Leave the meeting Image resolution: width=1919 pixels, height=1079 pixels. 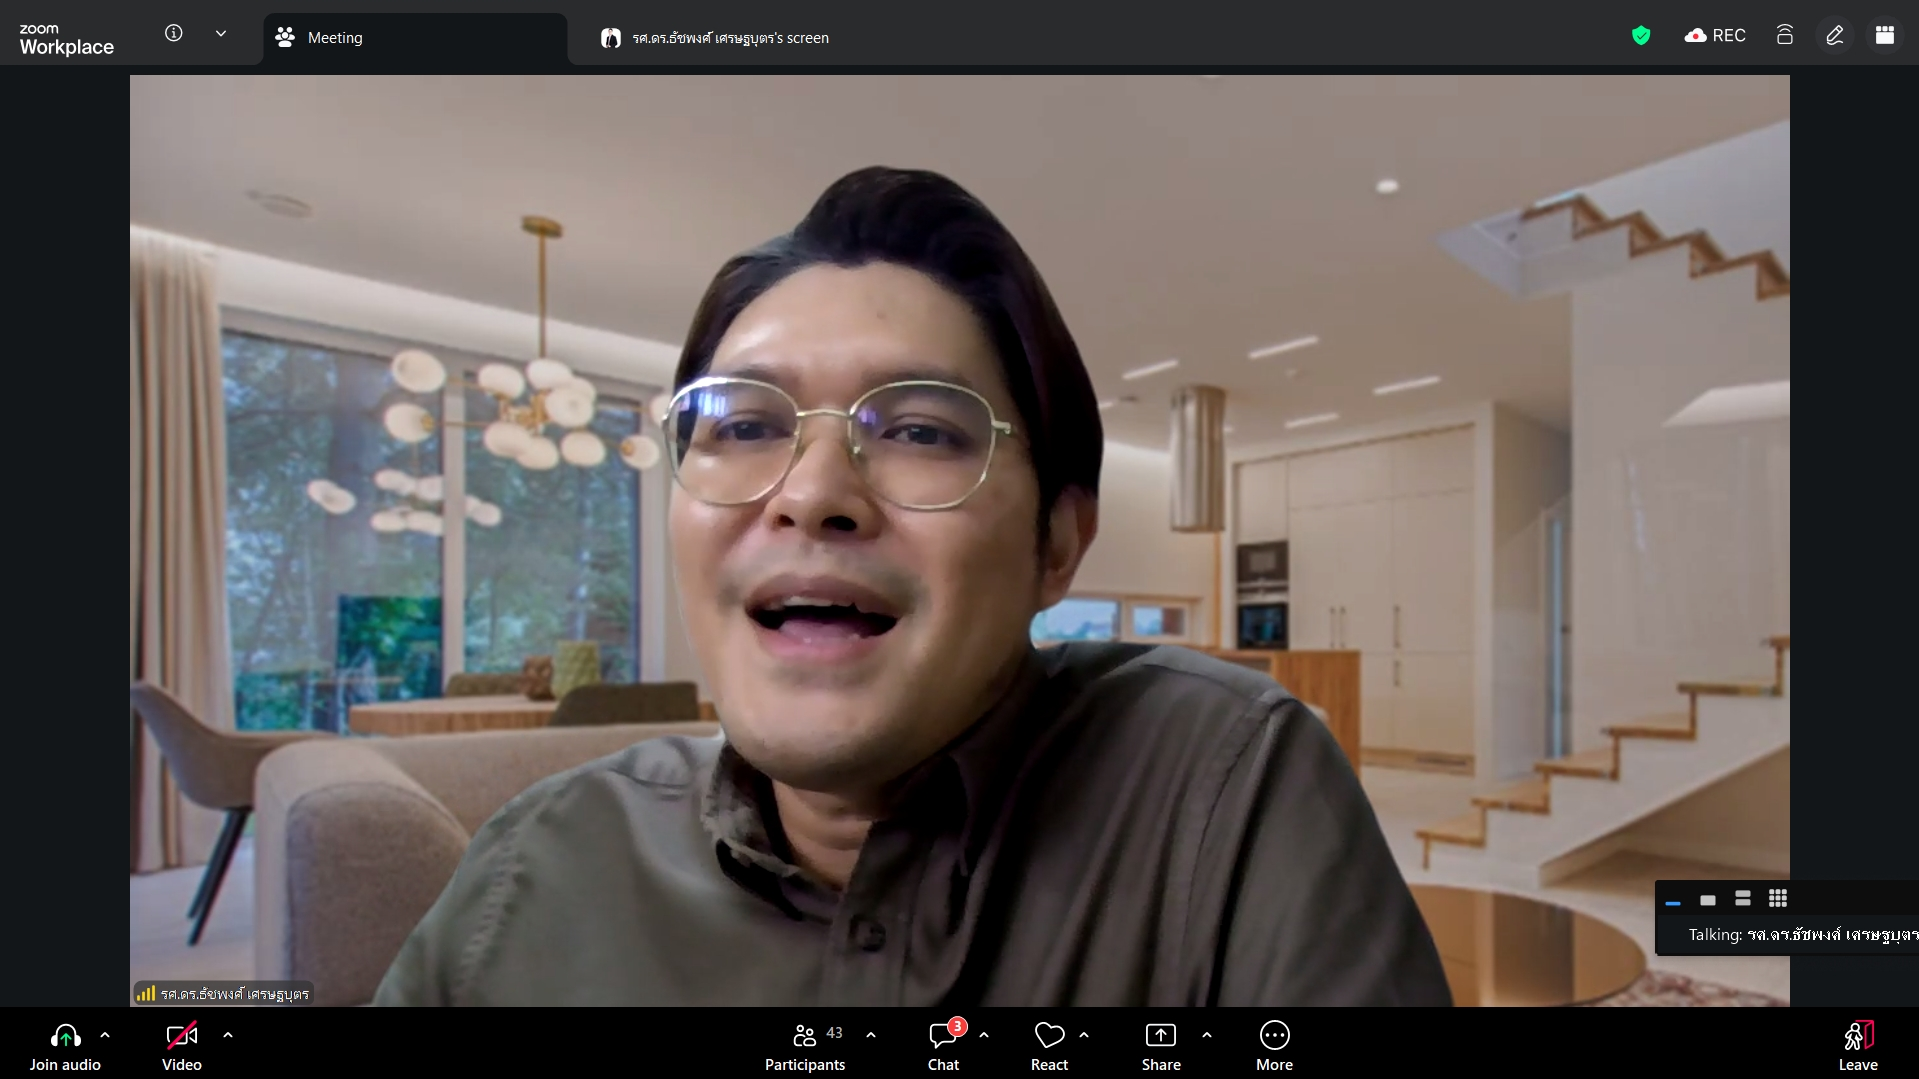pyautogui.click(x=1857, y=1037)
